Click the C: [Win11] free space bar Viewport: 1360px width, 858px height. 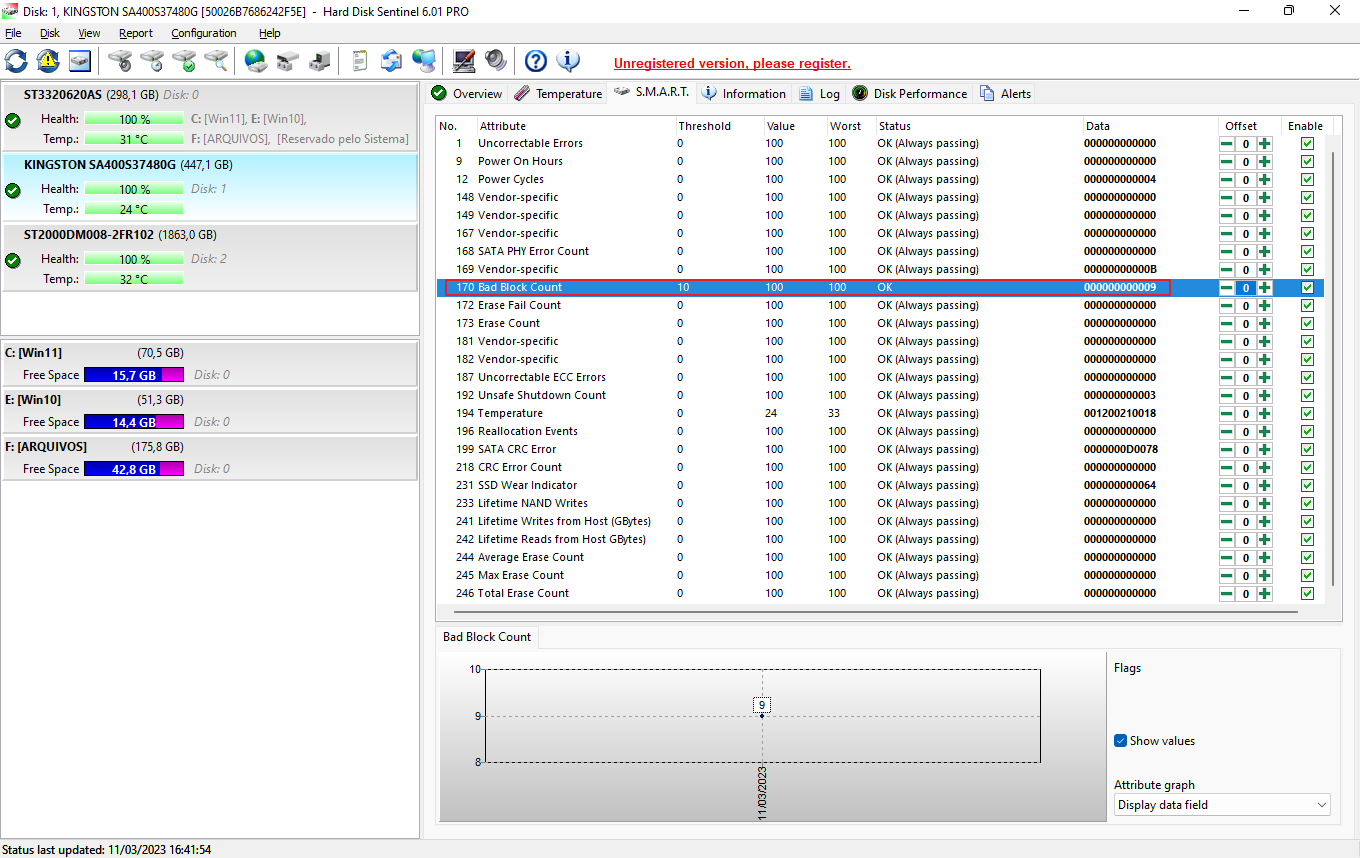(134, 375)
